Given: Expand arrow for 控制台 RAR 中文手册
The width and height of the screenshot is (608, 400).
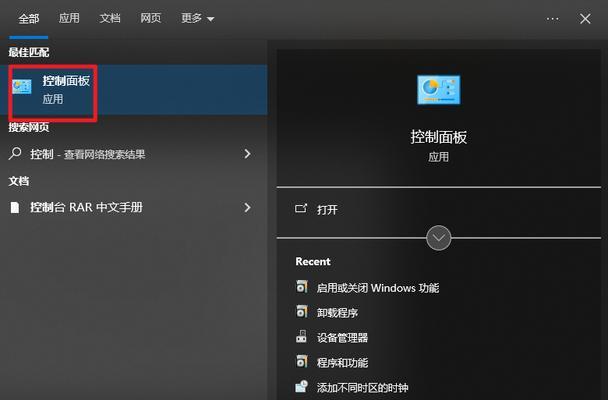Looking at the screenshot, I should click(247, 208).
